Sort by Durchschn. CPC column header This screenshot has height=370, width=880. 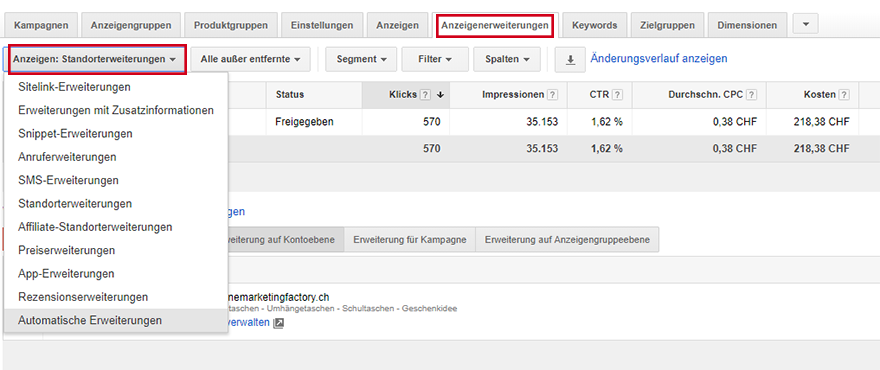point(699,95)
